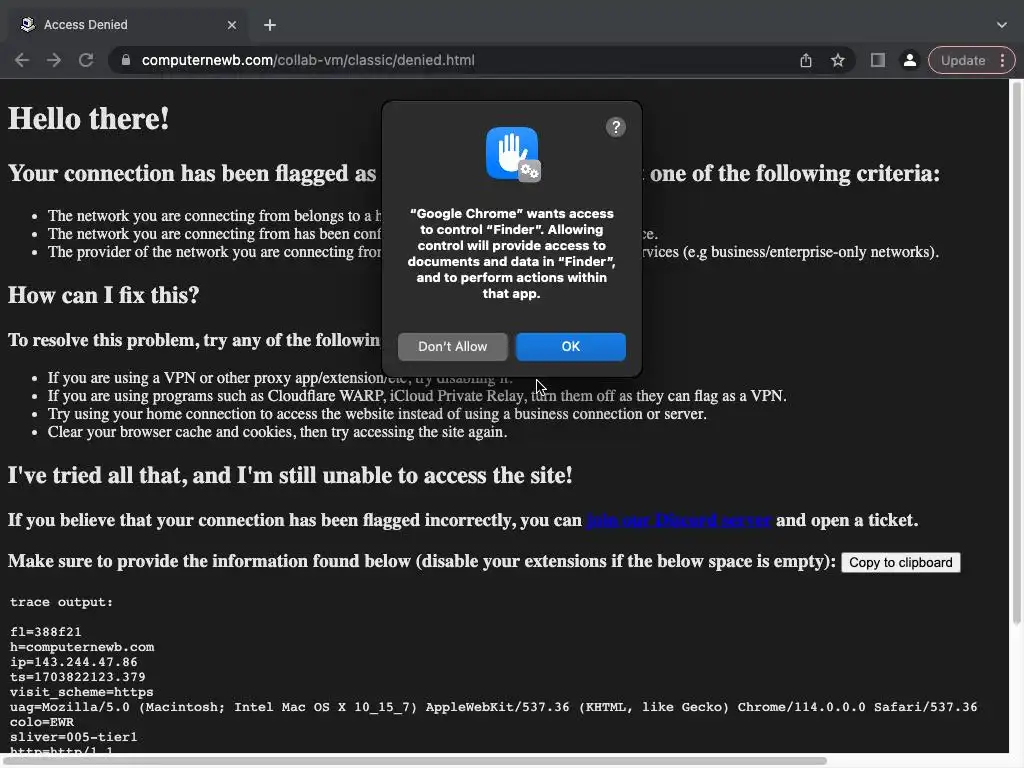Open a new tab with plus button
This screenshot has height=768, width=1024.
270,25
